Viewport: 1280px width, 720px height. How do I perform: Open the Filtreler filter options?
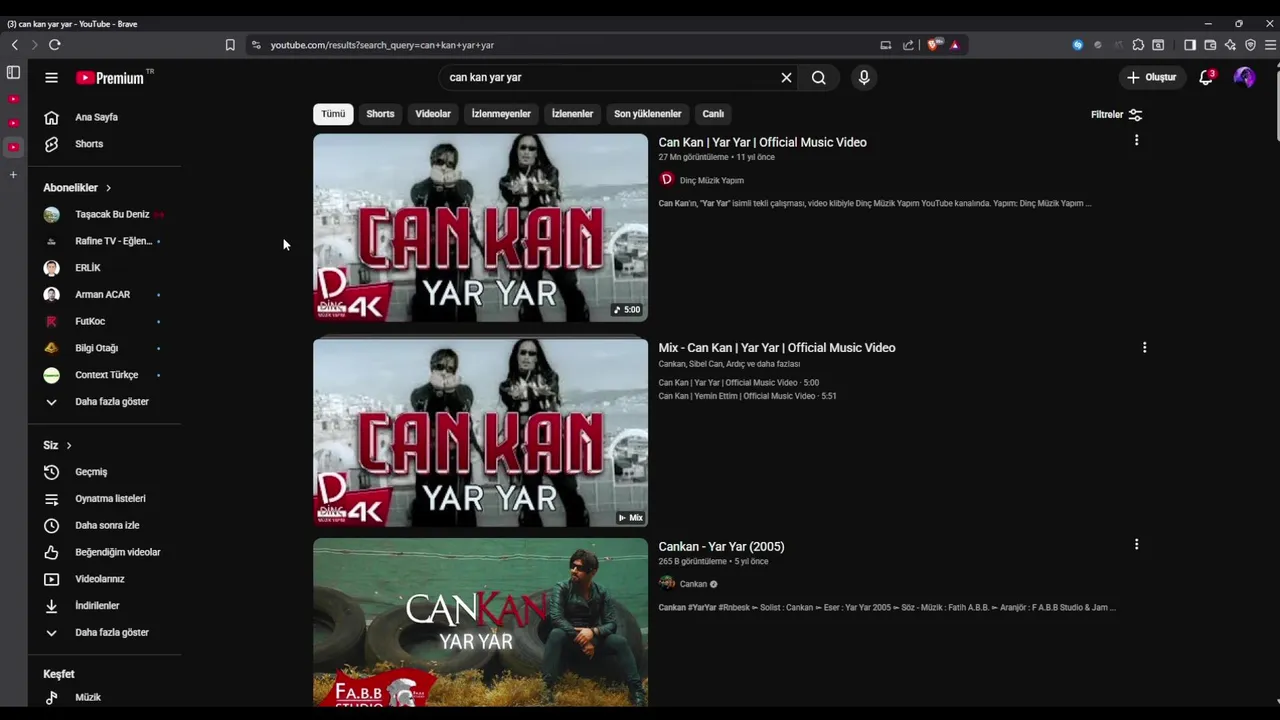pos(1116,115)
